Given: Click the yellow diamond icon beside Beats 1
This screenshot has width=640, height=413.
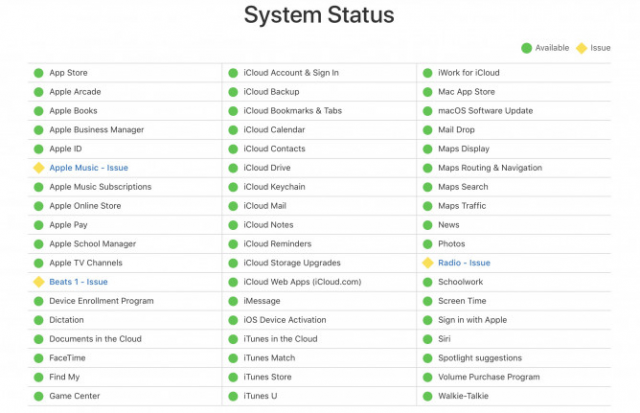Looking at the screenshot, I should click(39, 282).
